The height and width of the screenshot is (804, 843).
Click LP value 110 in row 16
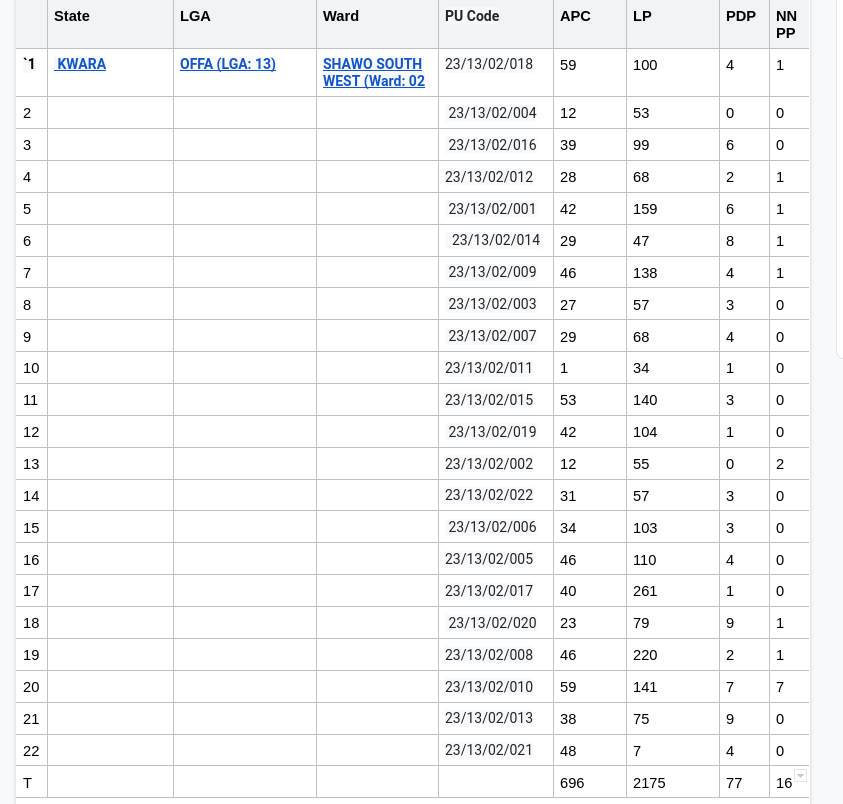(645, 560)
